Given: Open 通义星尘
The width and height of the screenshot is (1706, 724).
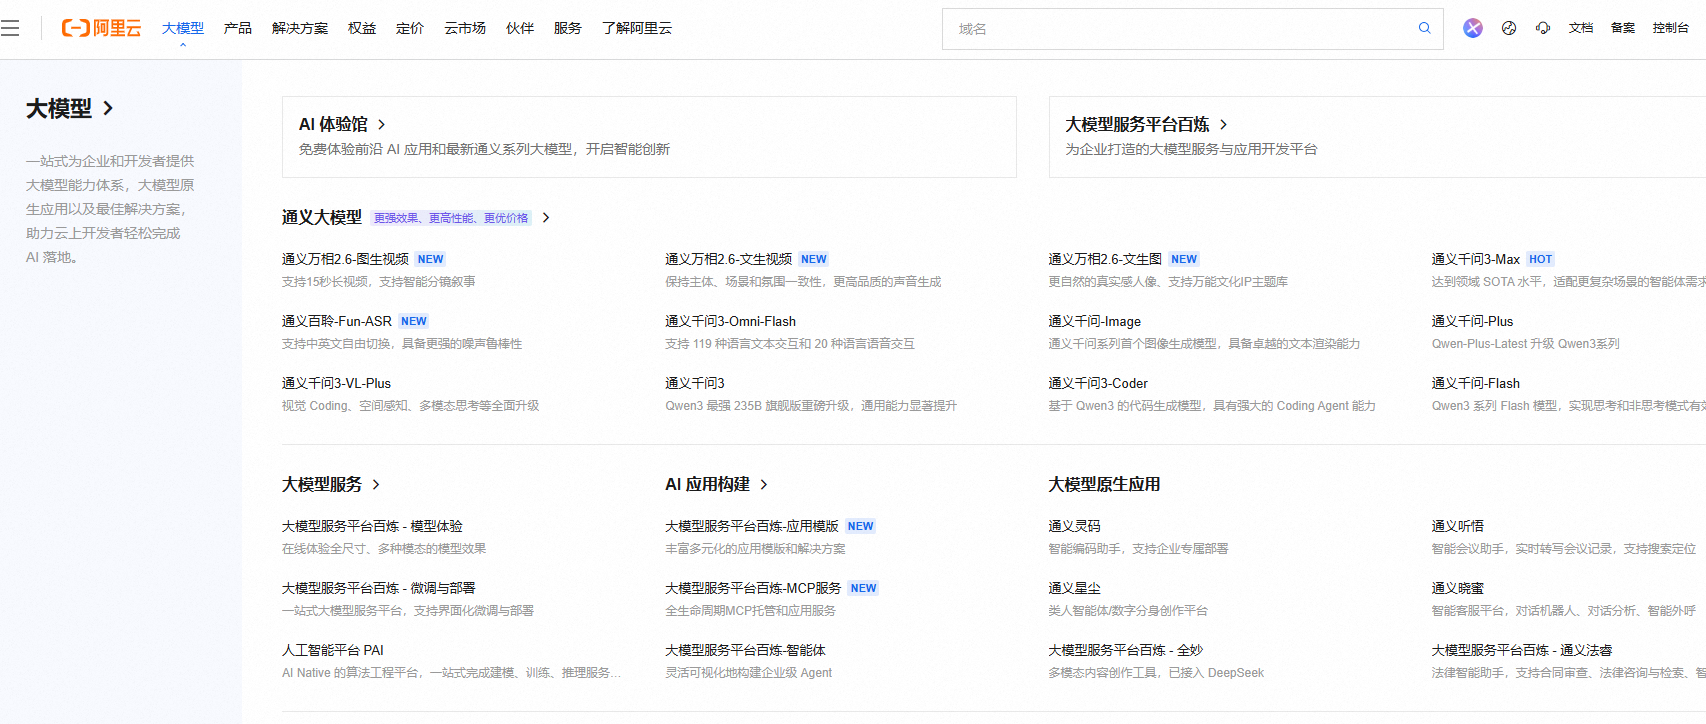Looking at the screenshot, I should (1074, 588).
